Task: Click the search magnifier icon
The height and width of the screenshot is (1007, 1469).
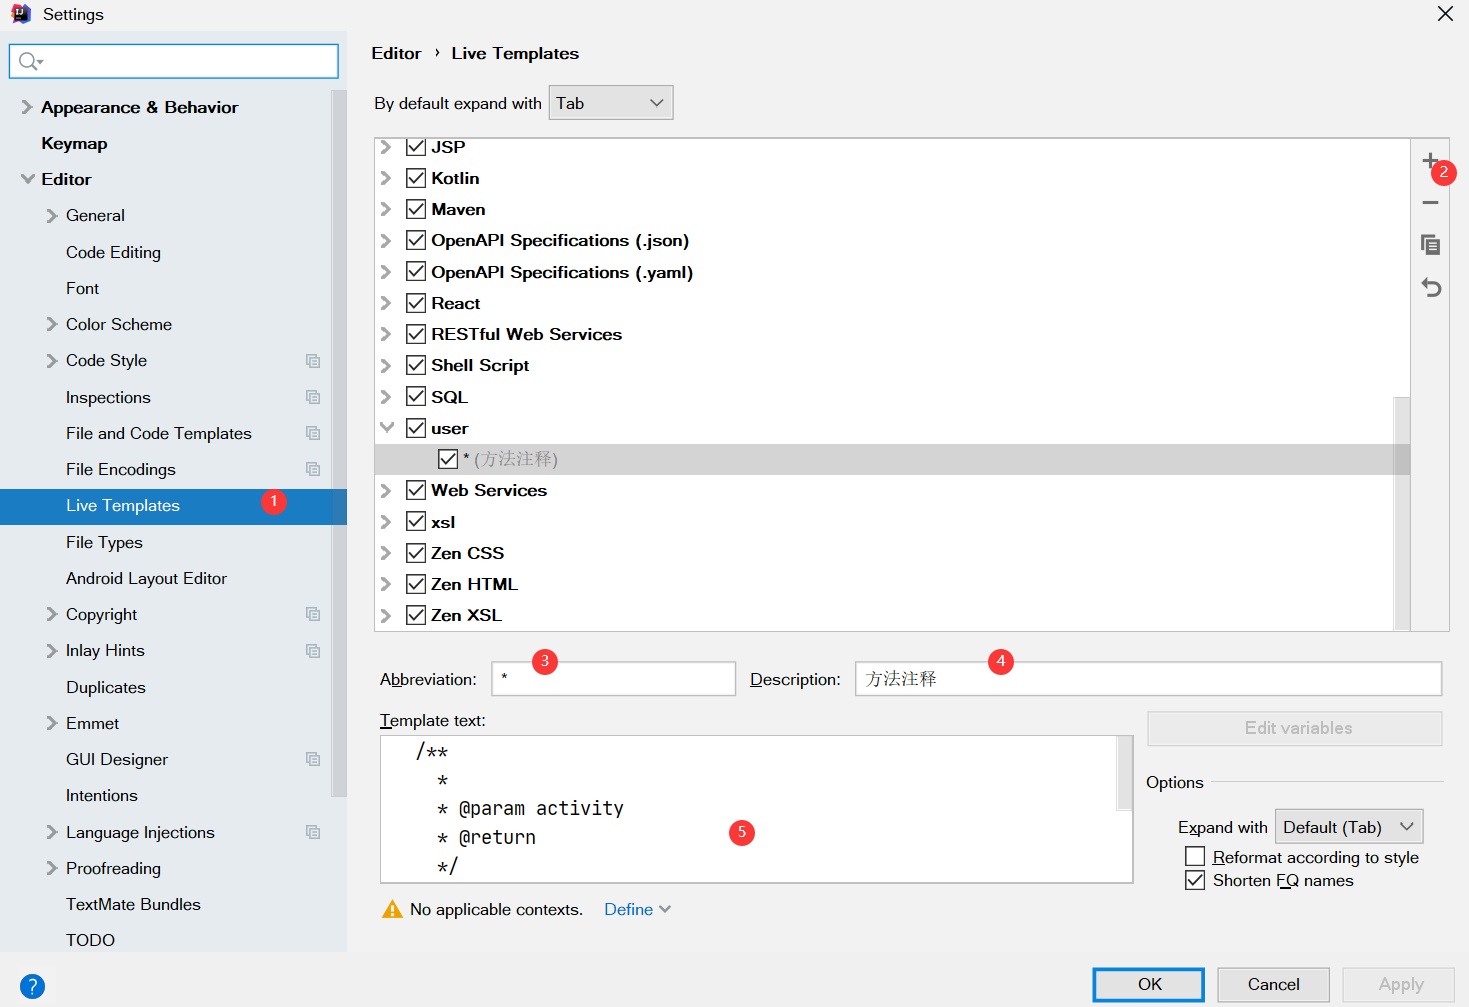Action: click(31, 61)
